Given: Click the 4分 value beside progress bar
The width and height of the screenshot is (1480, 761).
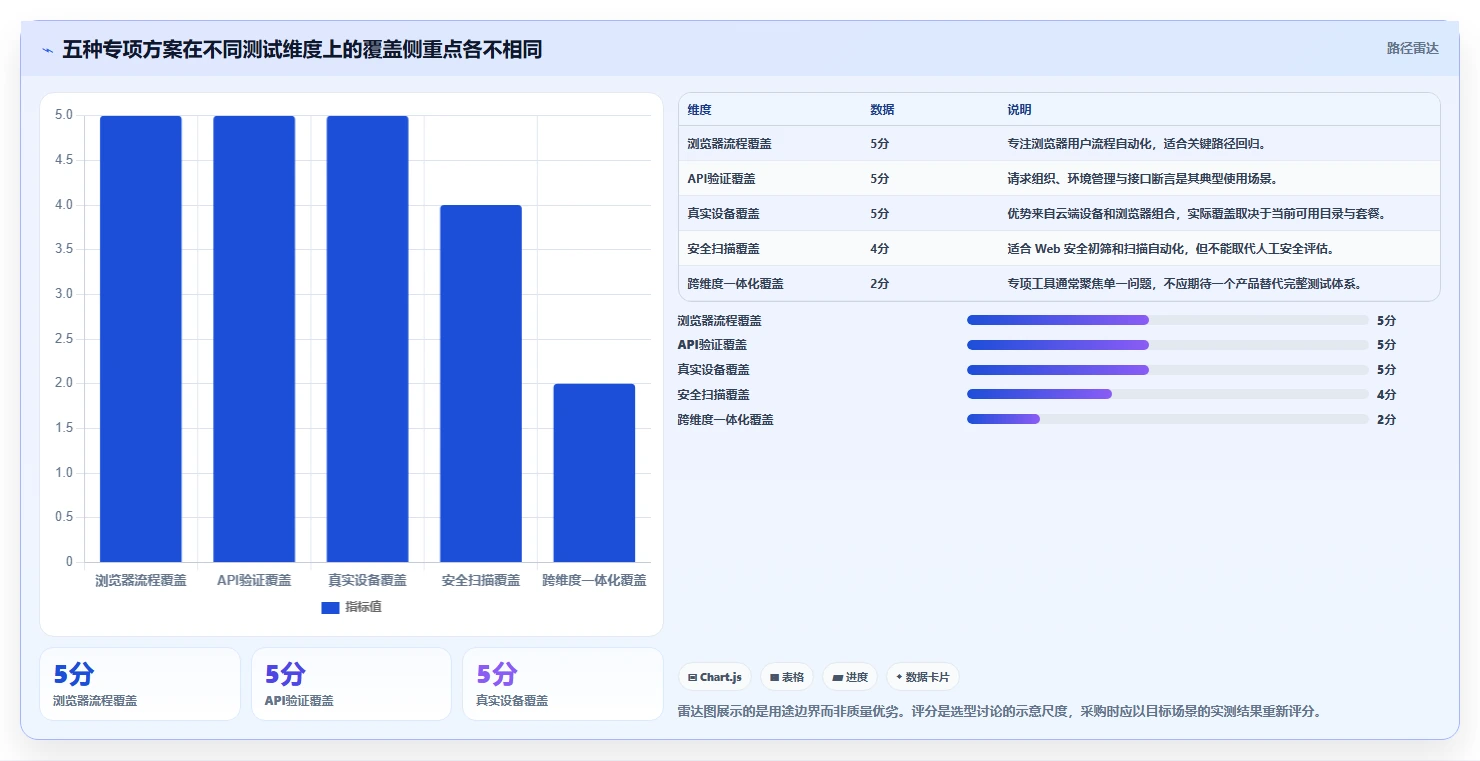Looking at the screenshot, I should (1386, 395).
